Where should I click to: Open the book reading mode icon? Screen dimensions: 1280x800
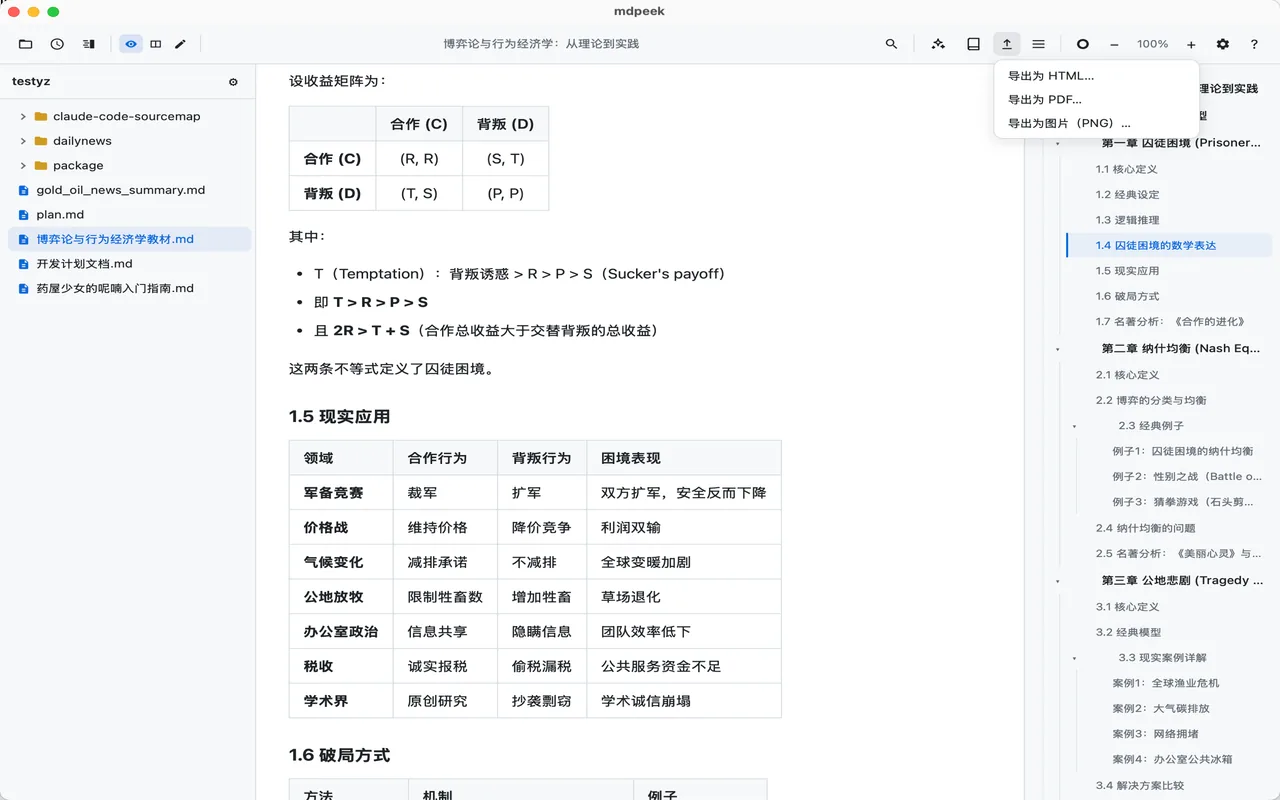973,44
